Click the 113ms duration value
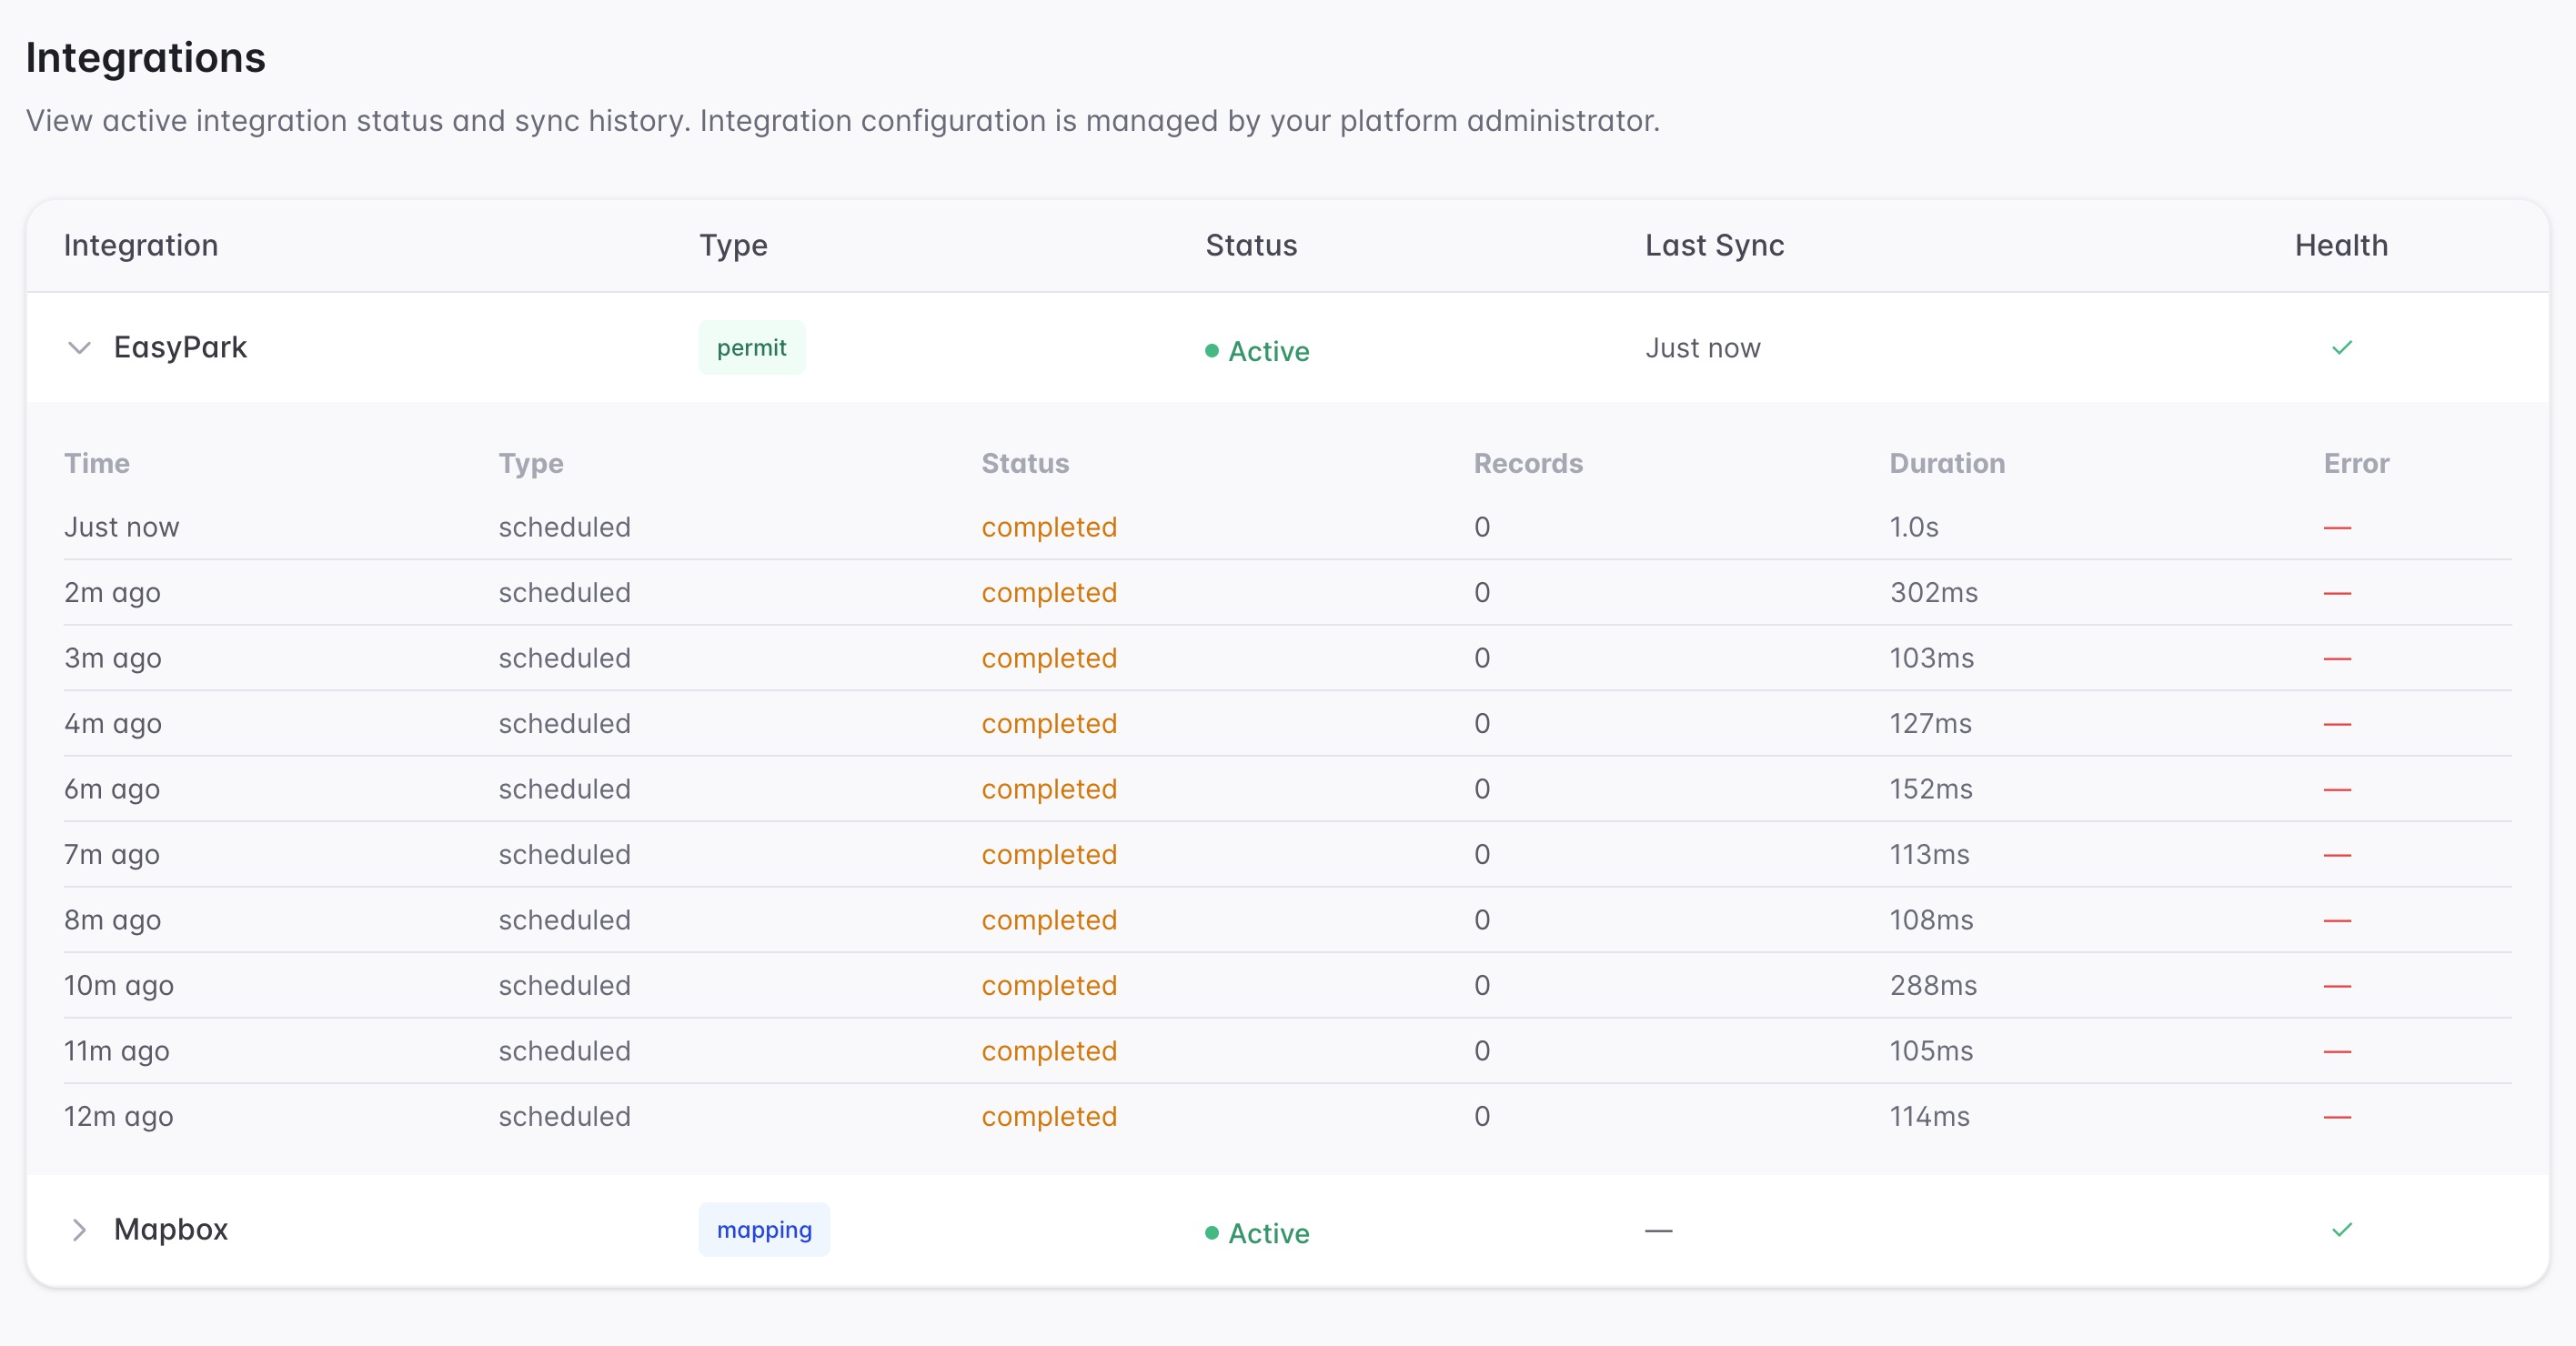This screenshot has width=2576, height=1346. pos(1930,855)
